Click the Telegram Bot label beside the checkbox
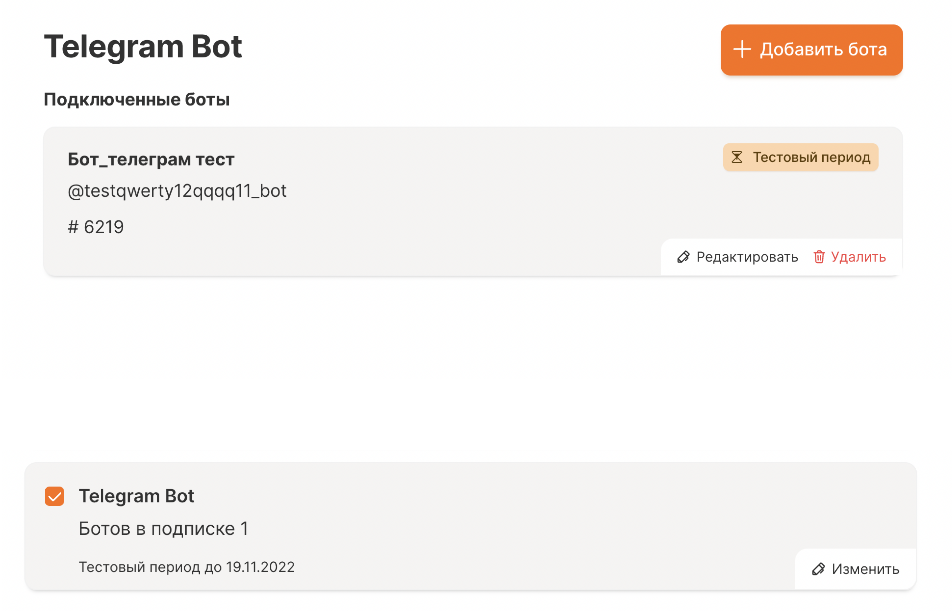Image resolution: width=952 pixels, height=611 pixels. tap(136, 496)
